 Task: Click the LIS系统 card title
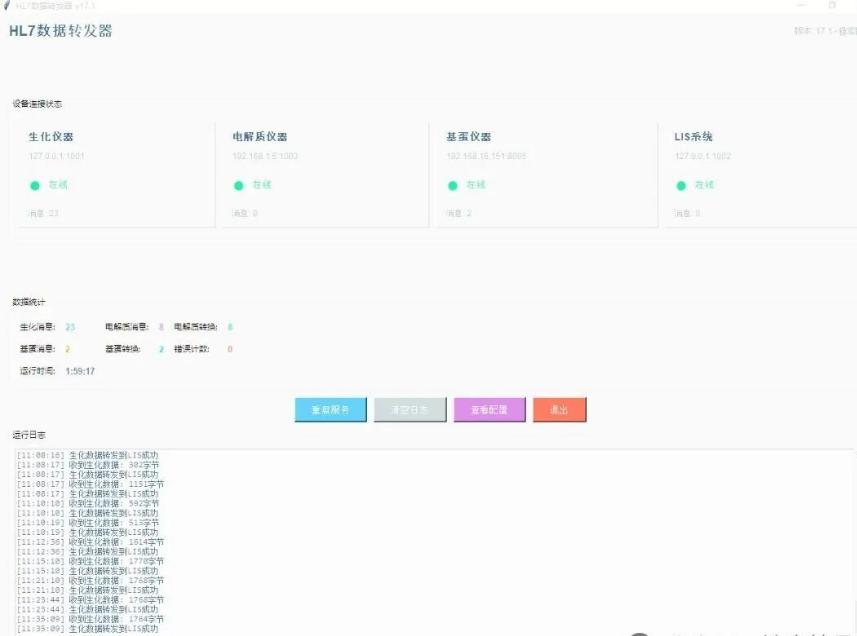click(694, 137)
